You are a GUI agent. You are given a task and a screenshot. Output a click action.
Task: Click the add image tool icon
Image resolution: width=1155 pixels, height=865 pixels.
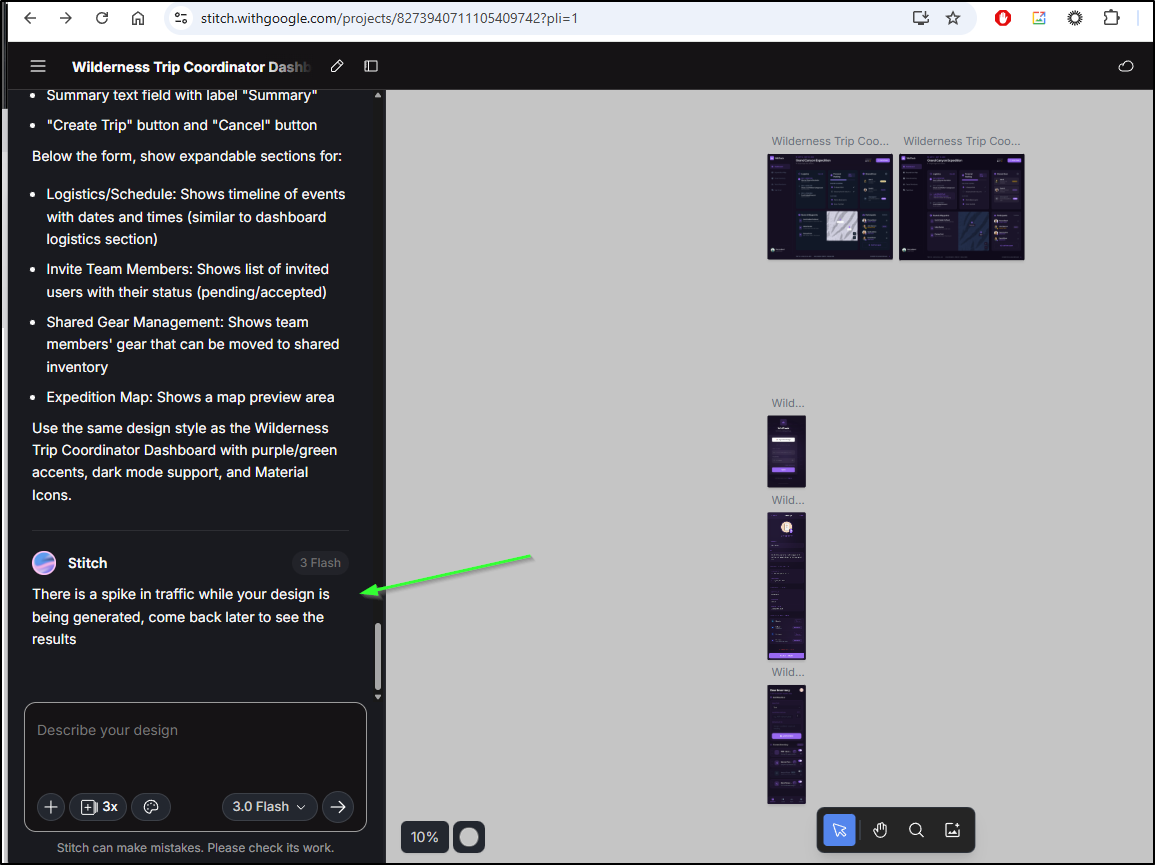click(x=952, y=830)
